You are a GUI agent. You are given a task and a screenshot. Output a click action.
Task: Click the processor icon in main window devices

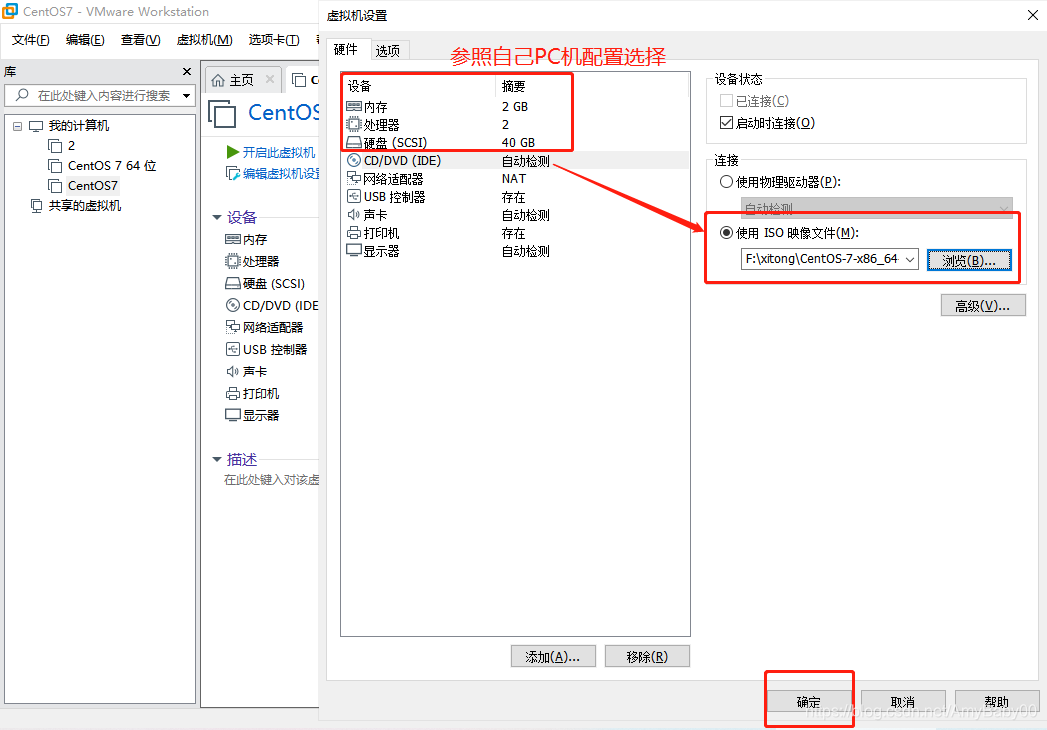tap(233, 261)
